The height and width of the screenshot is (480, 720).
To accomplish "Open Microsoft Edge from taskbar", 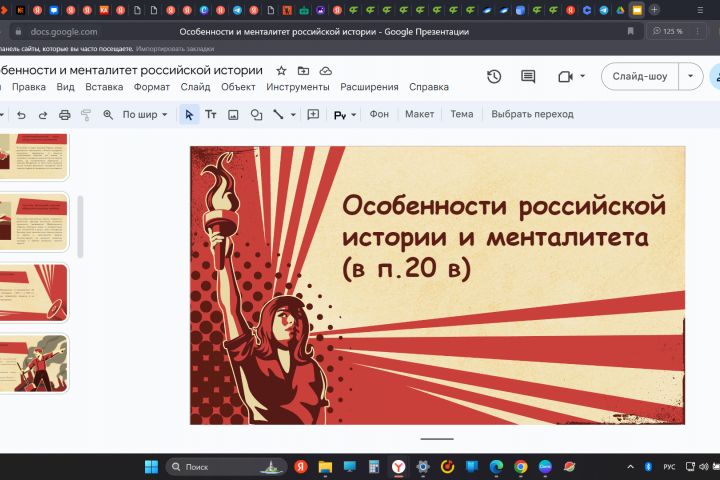I will pyautogui.click(x=496, y=467).
